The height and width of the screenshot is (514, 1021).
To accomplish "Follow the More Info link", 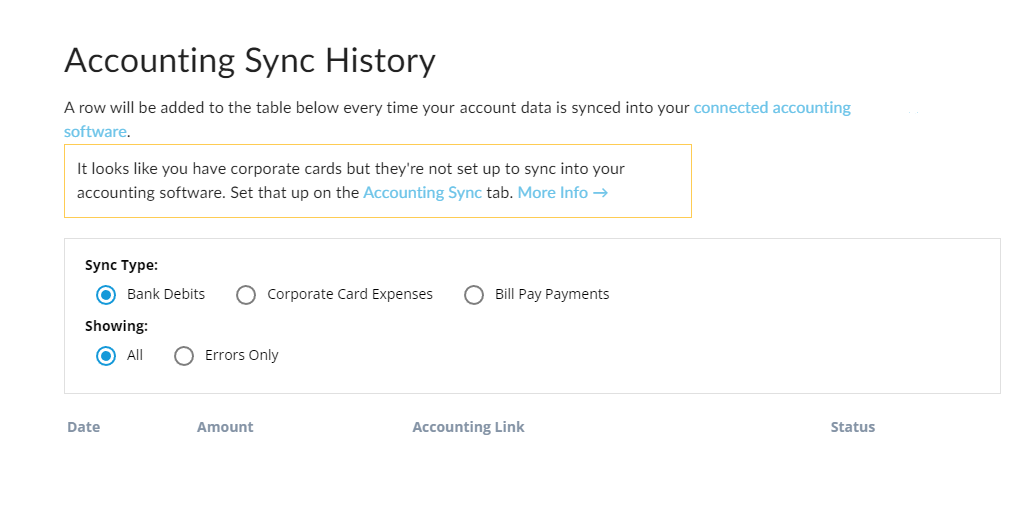I will click(x=553, y=193).
